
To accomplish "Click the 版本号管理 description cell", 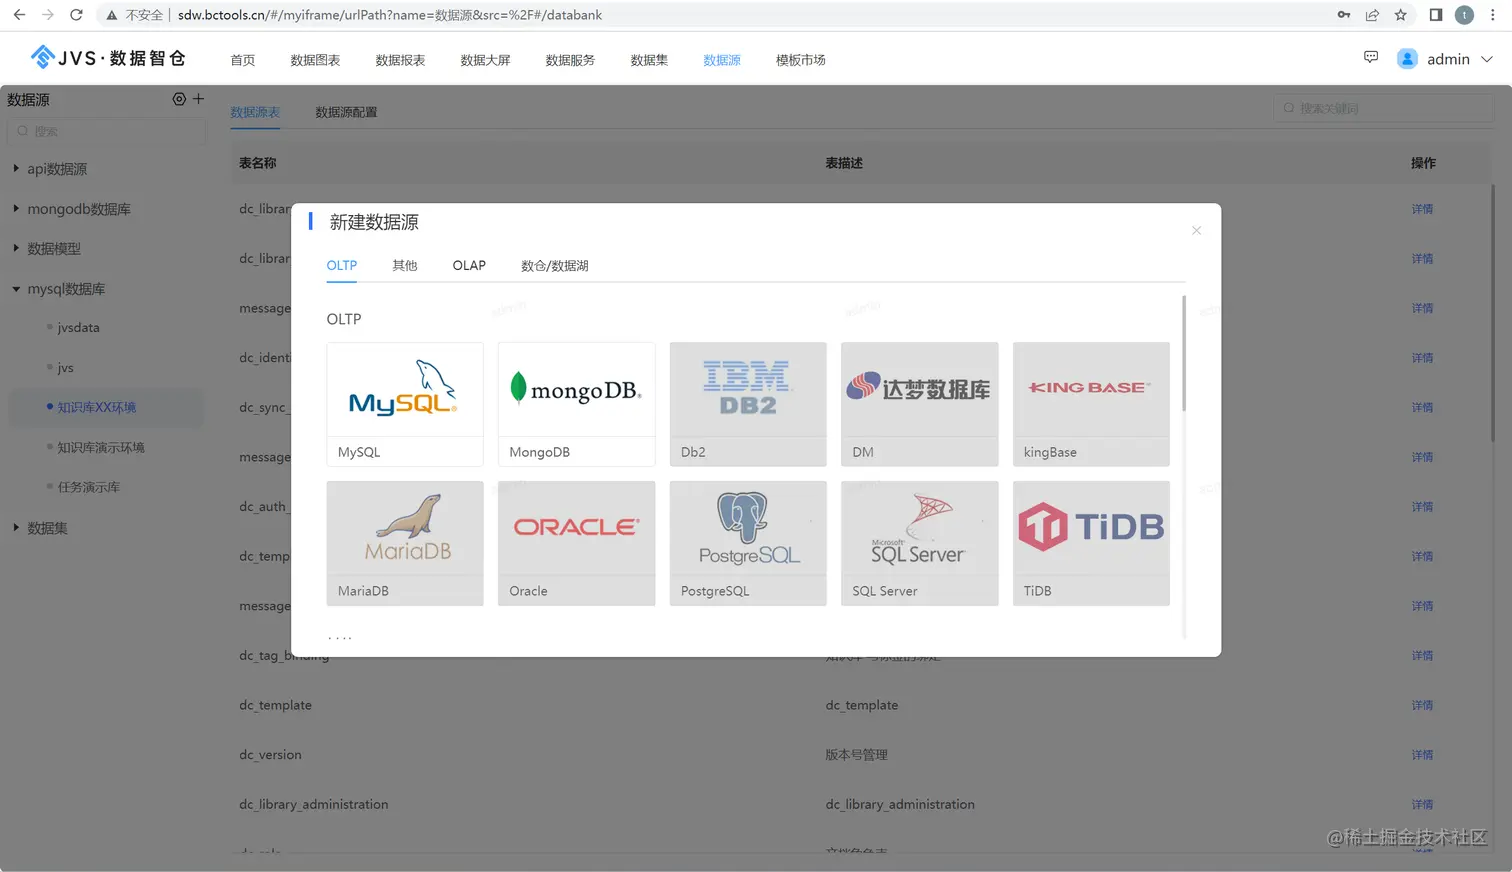I will 856,755.
